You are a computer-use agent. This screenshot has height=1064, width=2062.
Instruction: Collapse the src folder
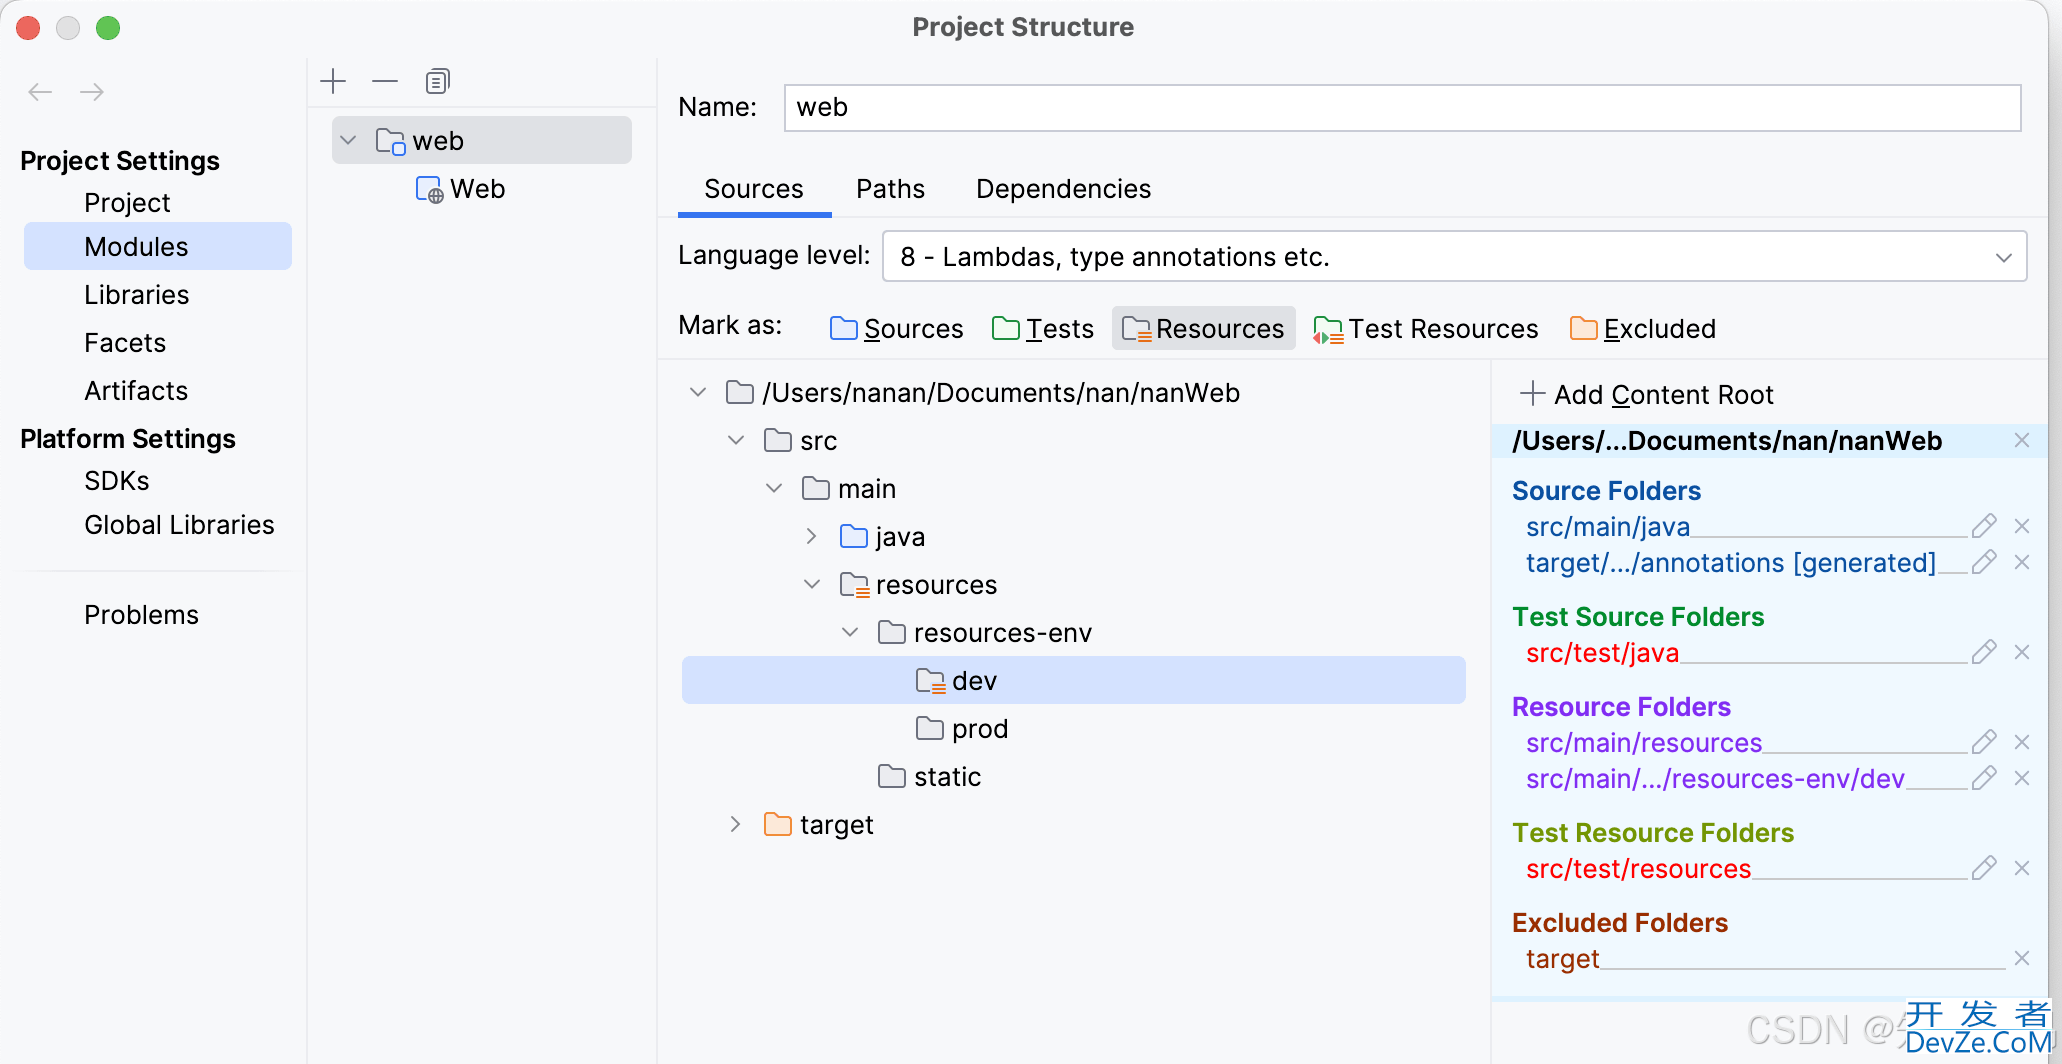pyautogui.click(x=736, y=440)
